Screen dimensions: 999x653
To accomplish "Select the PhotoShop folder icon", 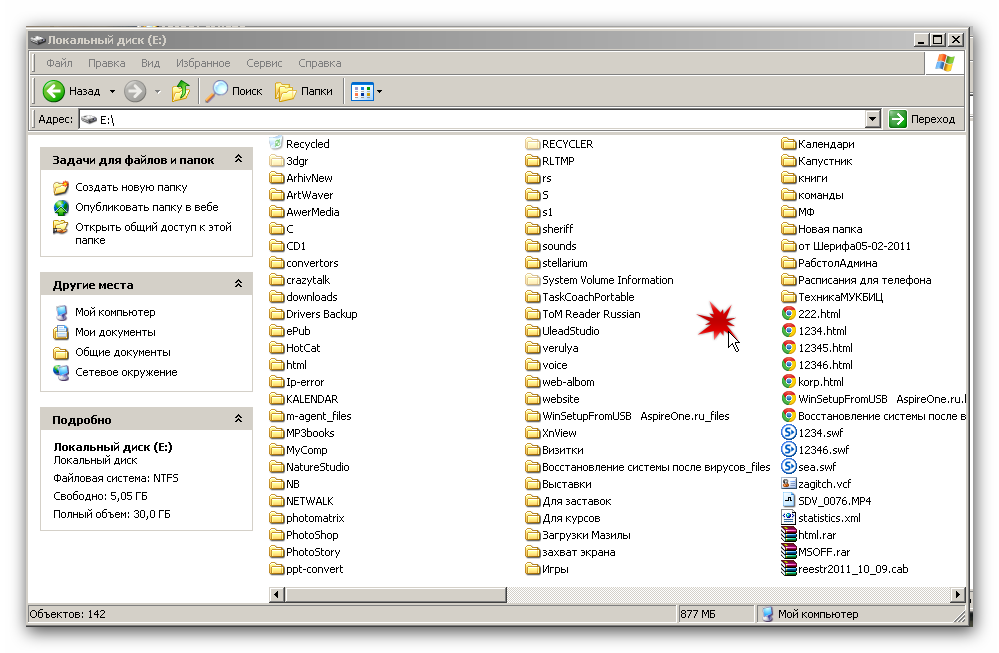I will [276, 535].
